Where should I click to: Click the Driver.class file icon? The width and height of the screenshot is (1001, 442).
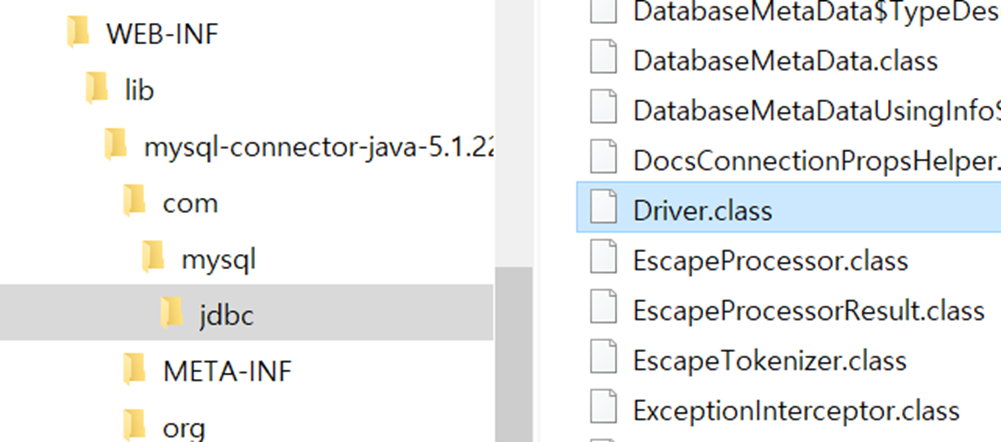pos(603,208)
